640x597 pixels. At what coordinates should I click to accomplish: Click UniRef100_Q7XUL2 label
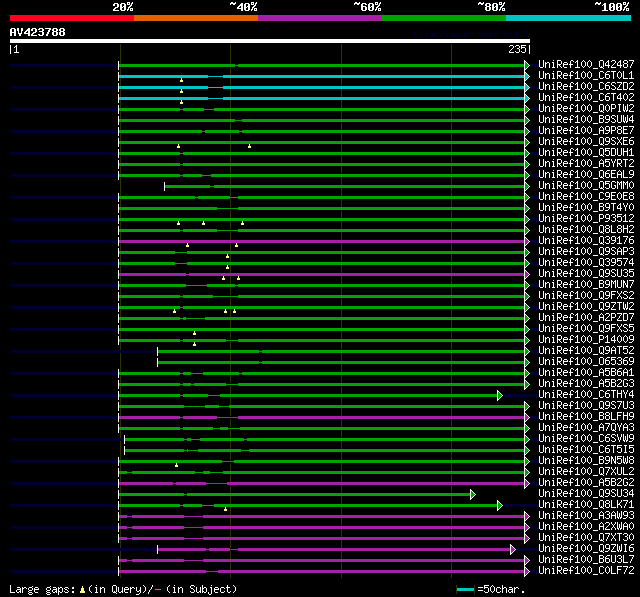(586, 472)
